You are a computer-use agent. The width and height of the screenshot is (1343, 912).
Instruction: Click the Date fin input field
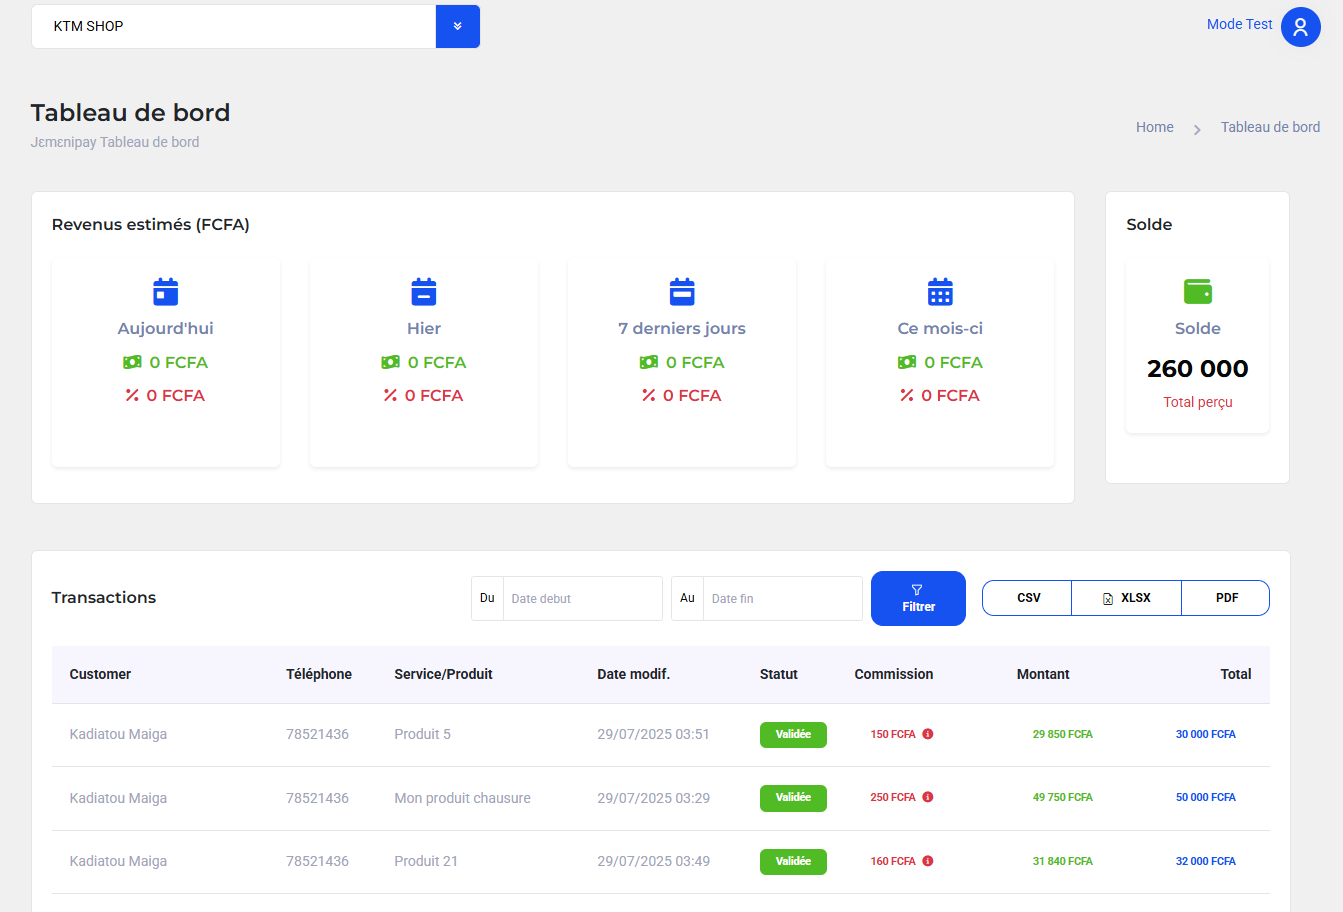781,599
